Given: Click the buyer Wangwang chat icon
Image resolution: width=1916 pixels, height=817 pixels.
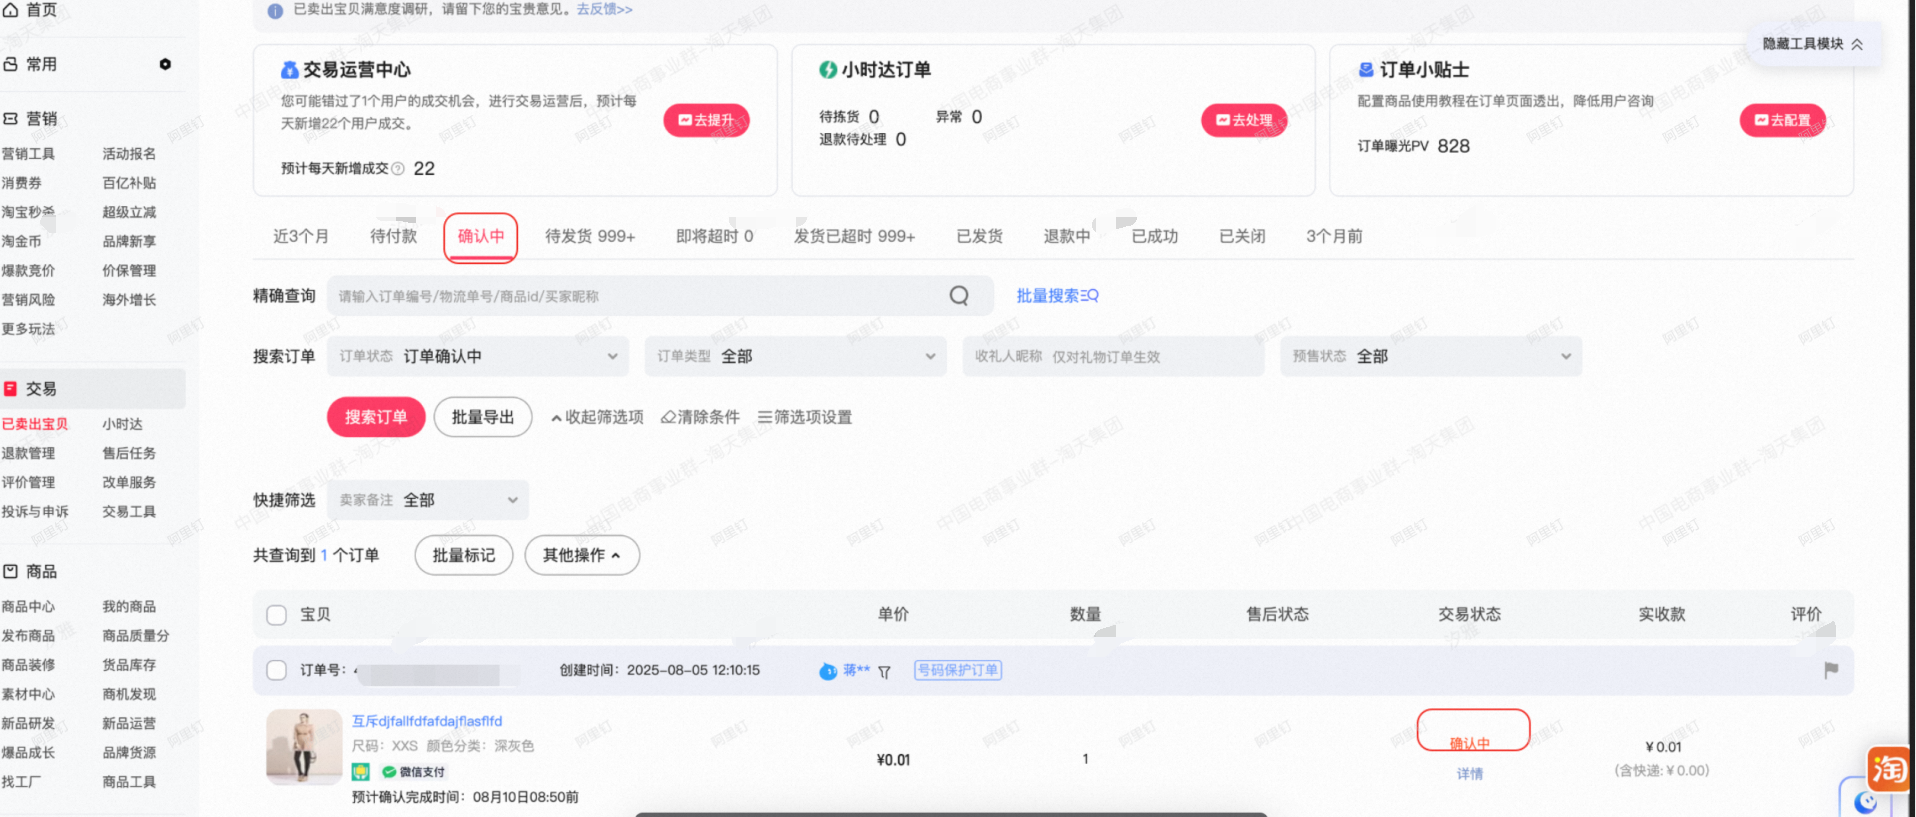Looking at the screenshot, I should 828,671.
